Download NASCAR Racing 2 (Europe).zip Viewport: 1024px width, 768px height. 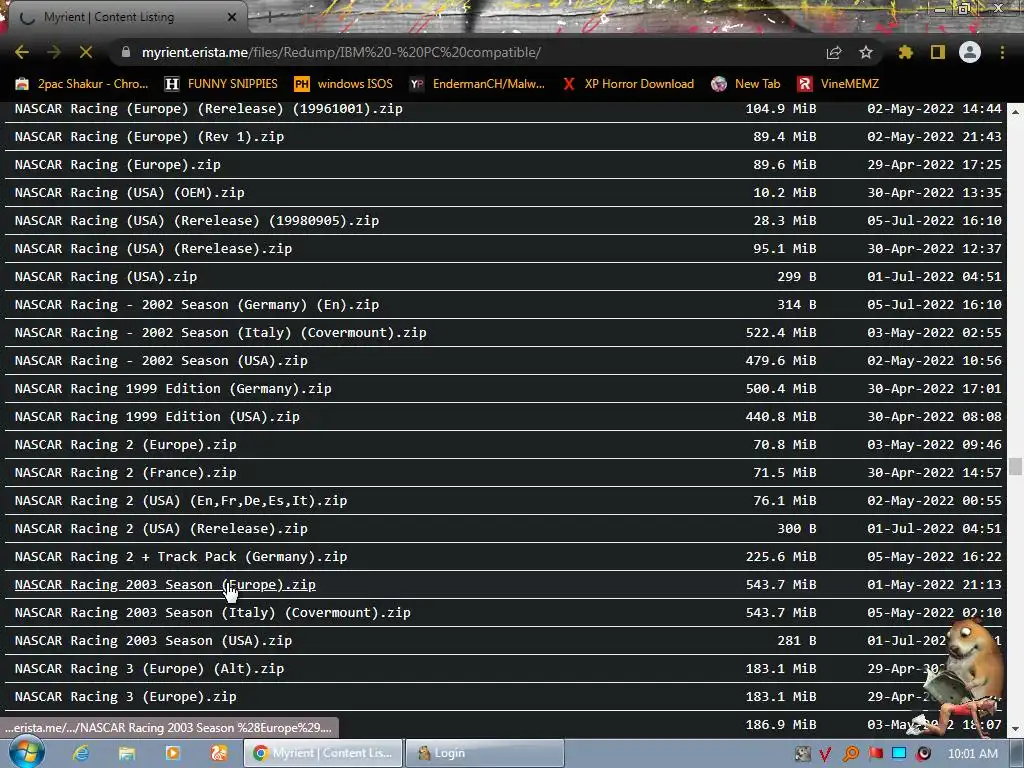(x=125, y=445)
